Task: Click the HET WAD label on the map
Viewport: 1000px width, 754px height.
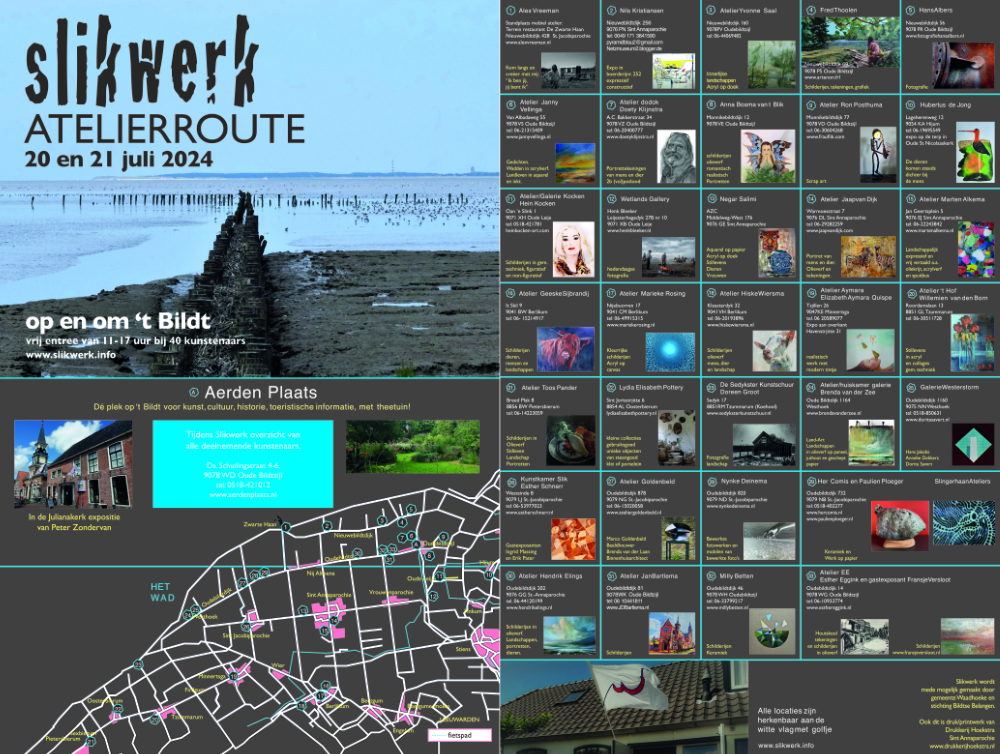Action: coord(162,592)
